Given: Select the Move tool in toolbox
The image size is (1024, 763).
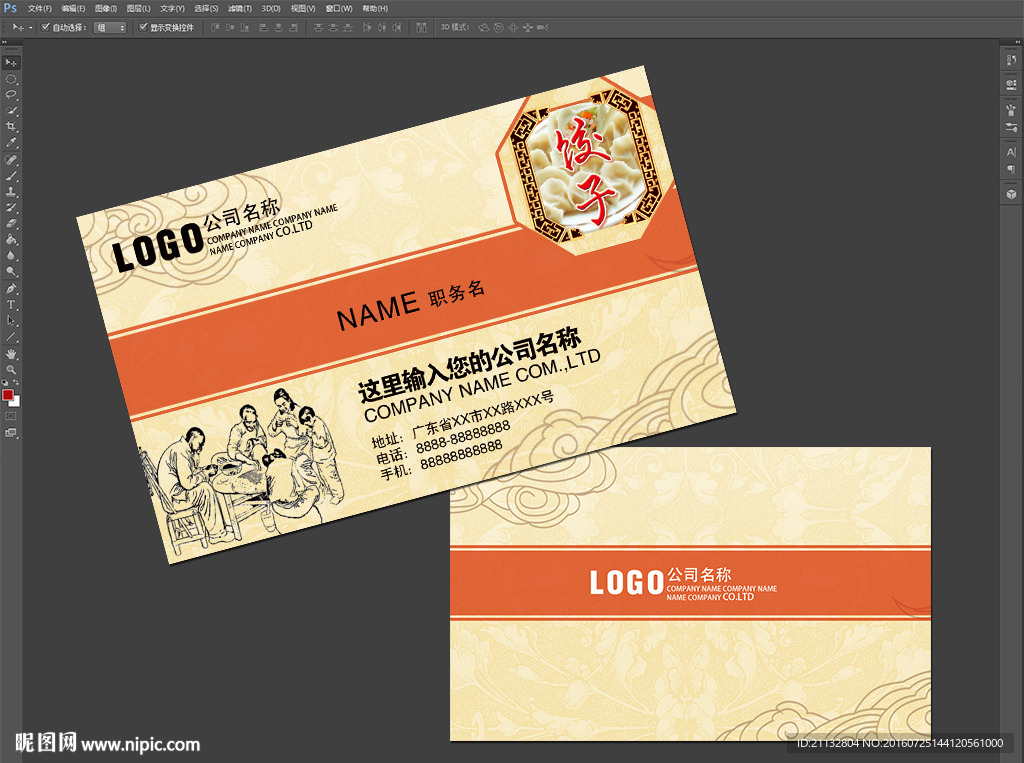Looking at the screenshot, I should 11,63.
